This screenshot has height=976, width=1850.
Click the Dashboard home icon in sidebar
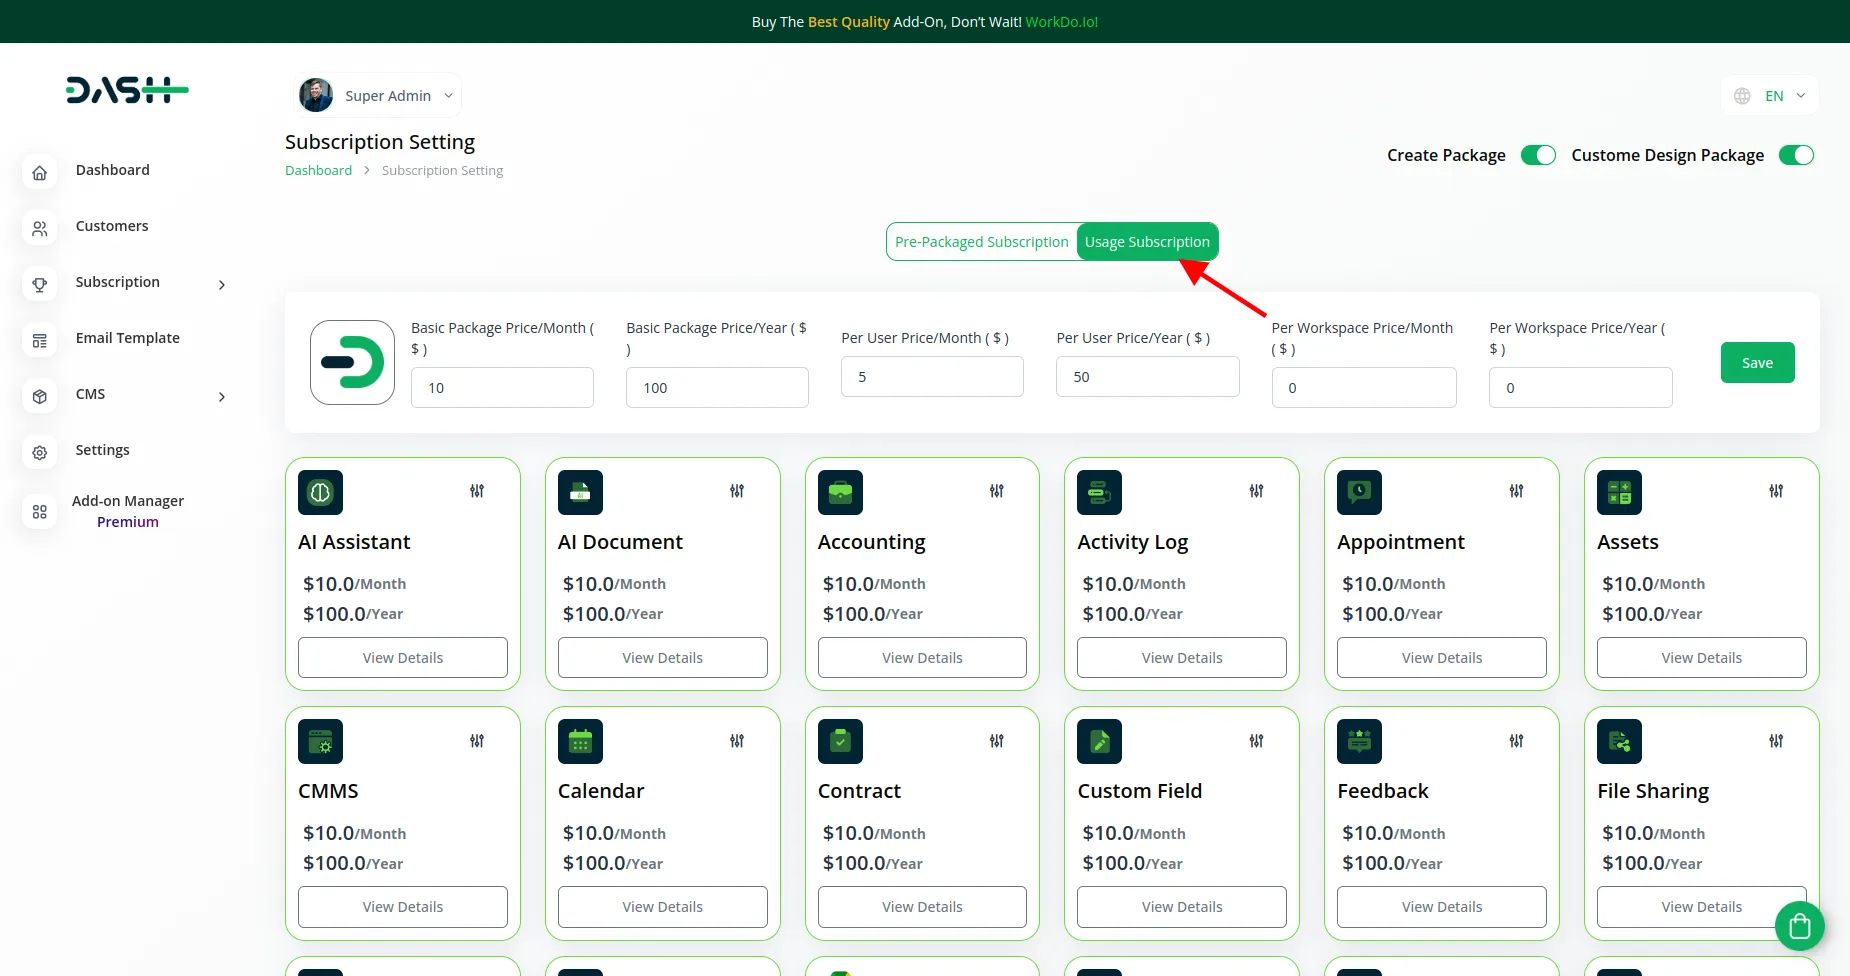40,172
